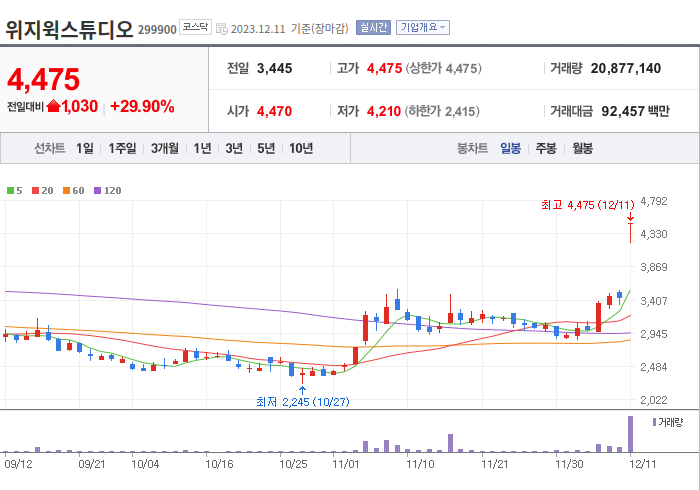Click the 상한가 4,475 upper limit text
Image resolution: width=700 pixels, height=490 pixels.
tap(443, 68)
